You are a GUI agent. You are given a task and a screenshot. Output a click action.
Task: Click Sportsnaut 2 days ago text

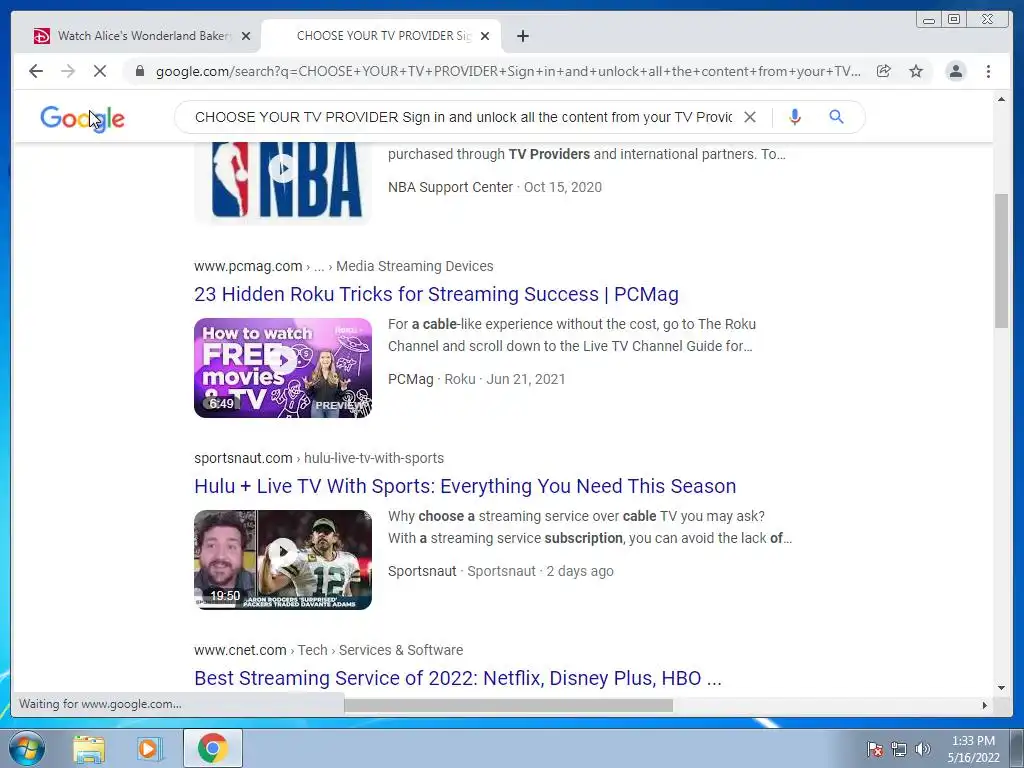pyautogui.click(x=501, y=571)
